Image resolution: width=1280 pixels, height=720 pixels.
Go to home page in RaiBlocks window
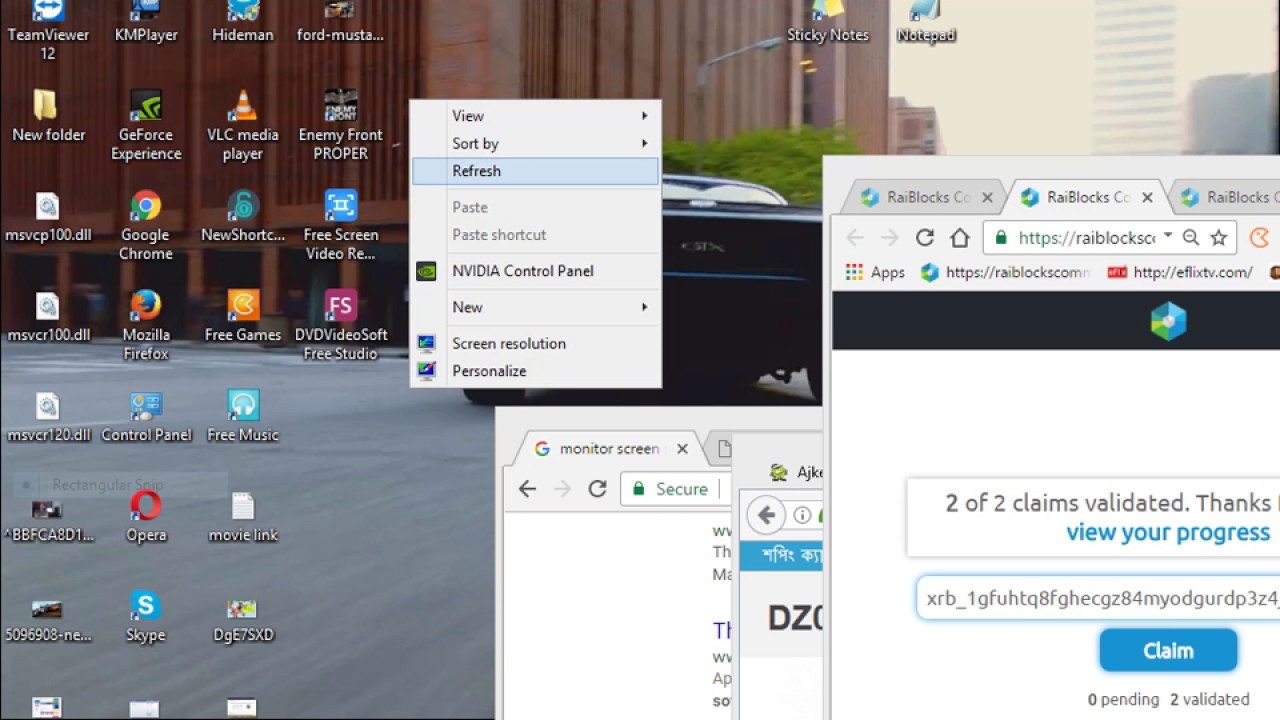click(960, 237)
